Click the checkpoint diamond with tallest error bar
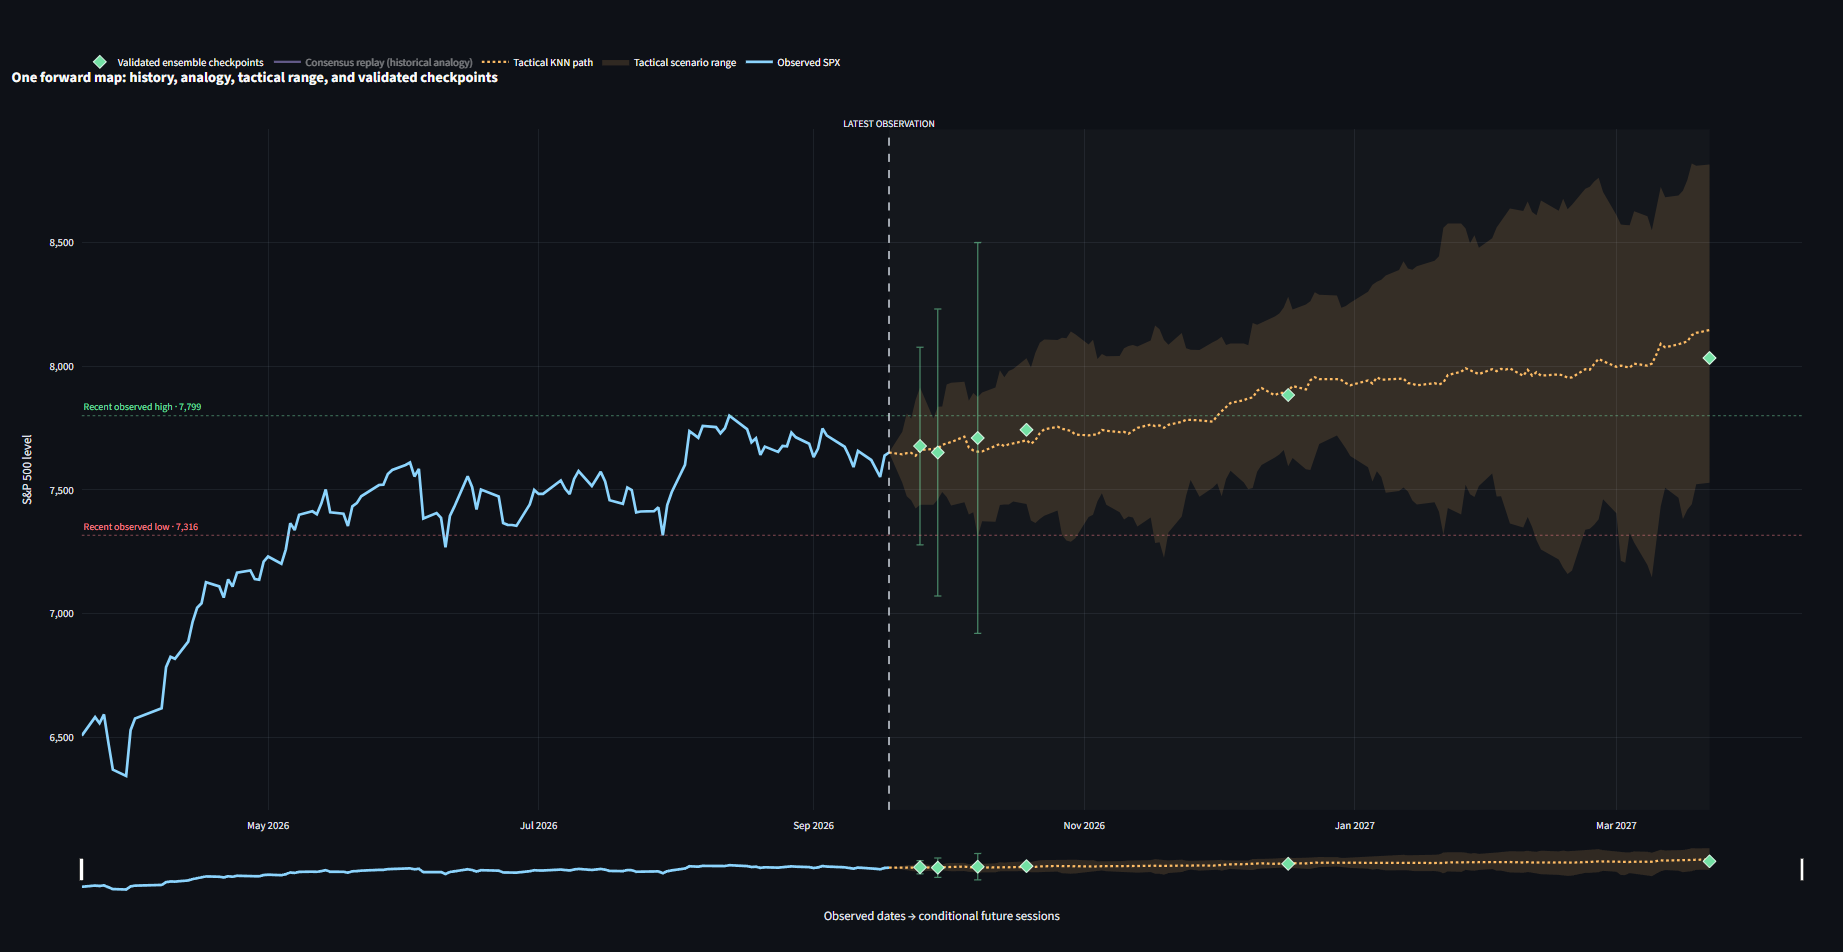 coord(977,438)
